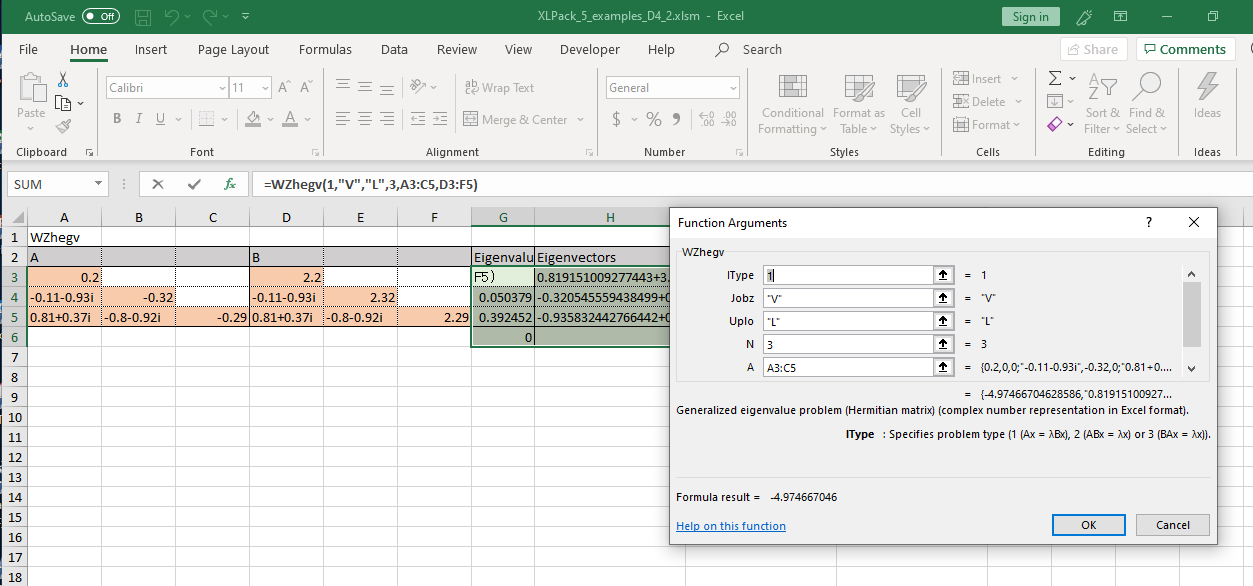Click the formula bar Enter checkmark icon
Screen dimensions: 1253x586
point(194,184)
